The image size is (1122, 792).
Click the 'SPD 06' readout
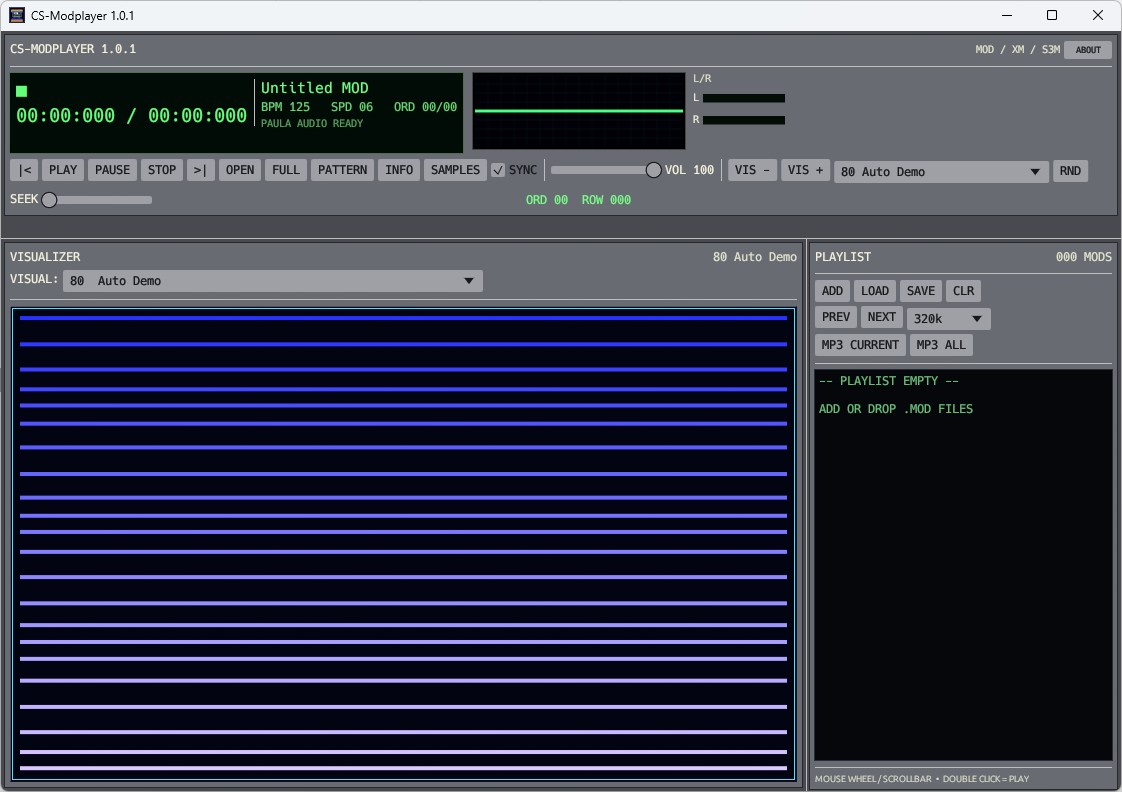tap(352, 107)
